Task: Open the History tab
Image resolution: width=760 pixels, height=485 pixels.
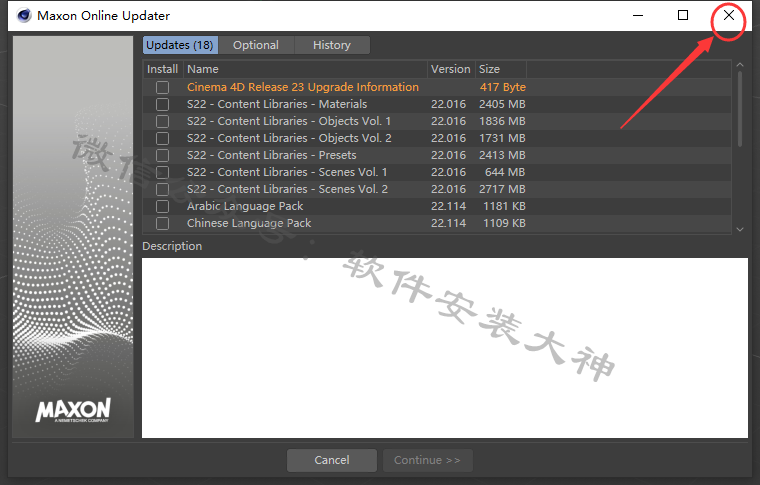Action: pos(332,45)
